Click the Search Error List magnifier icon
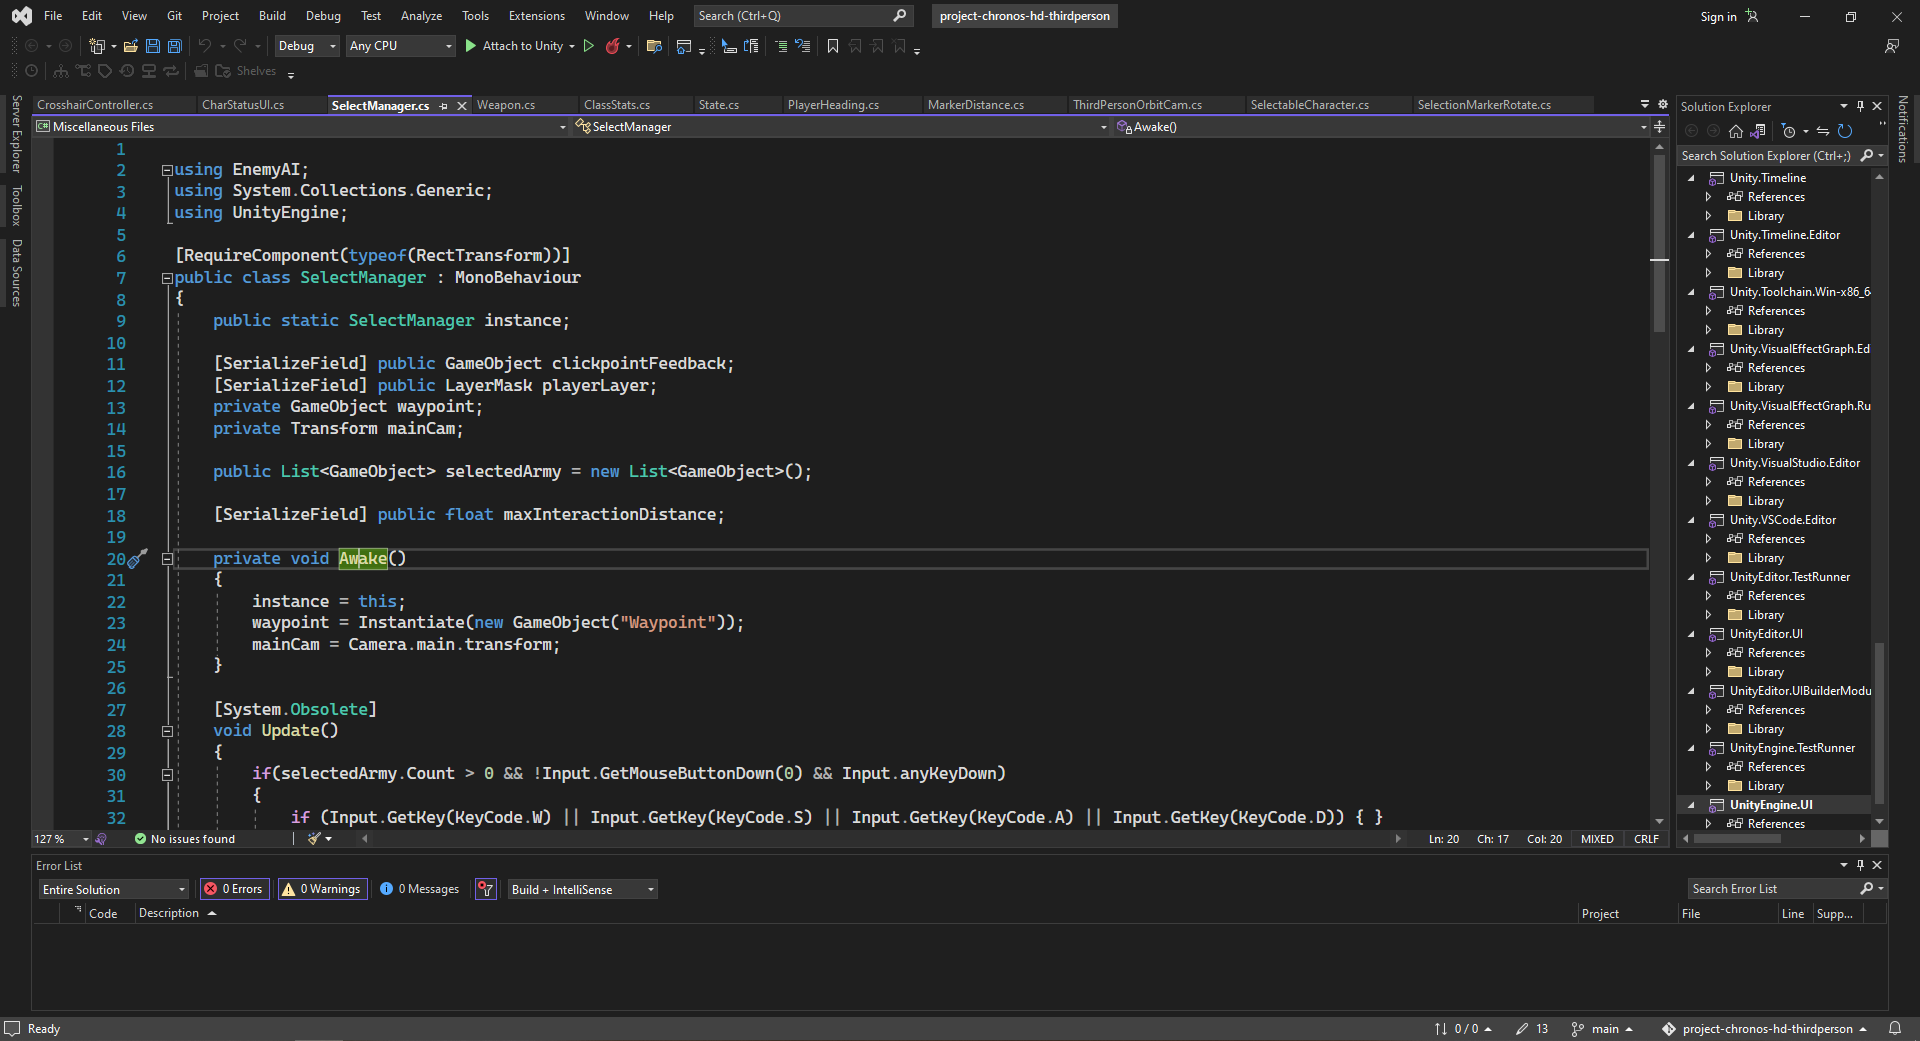This screenshot has width=1920, height=1041. [x=1867, y=888]
